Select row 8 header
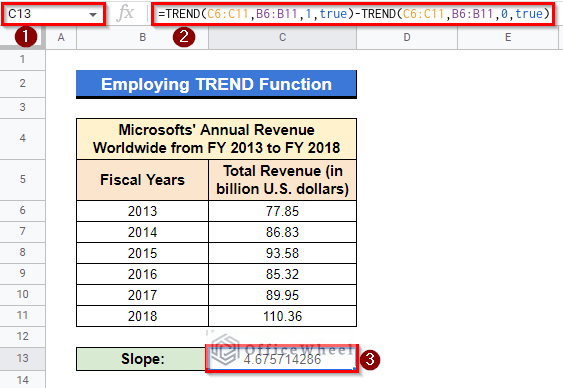563x388 pixels. click(x=23, y=253)
